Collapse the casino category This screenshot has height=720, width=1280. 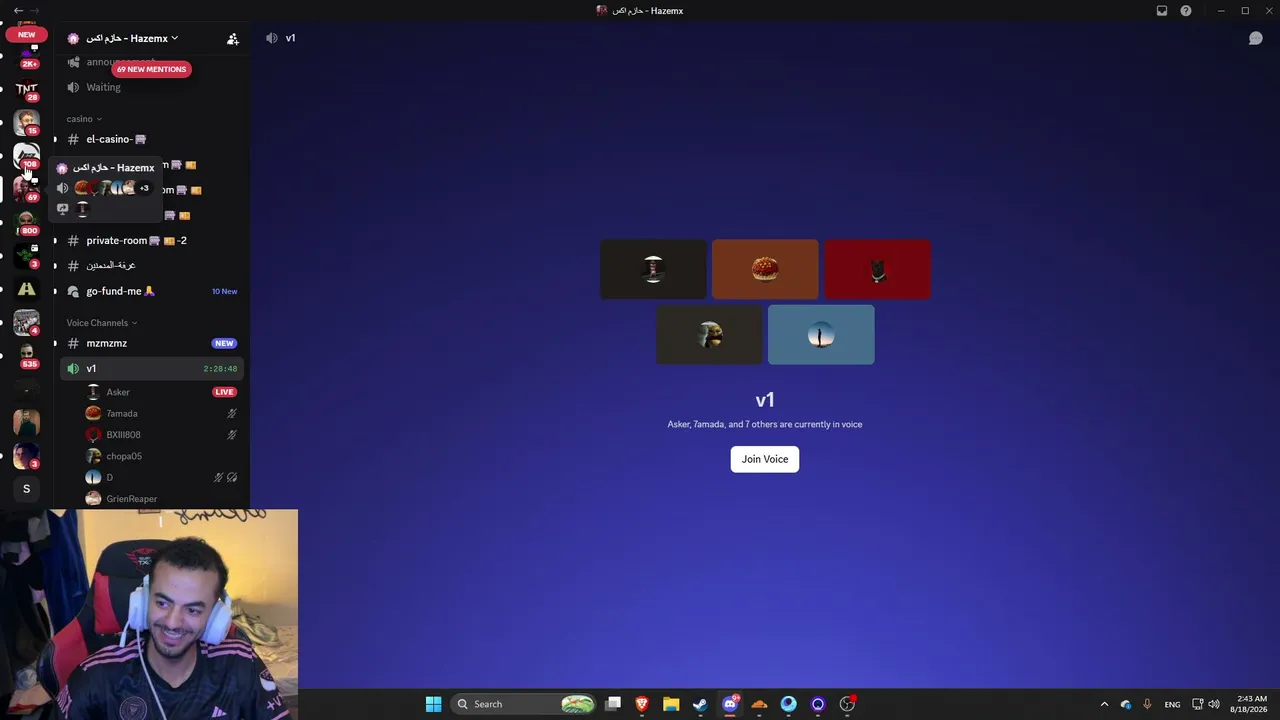click(84, 119)
